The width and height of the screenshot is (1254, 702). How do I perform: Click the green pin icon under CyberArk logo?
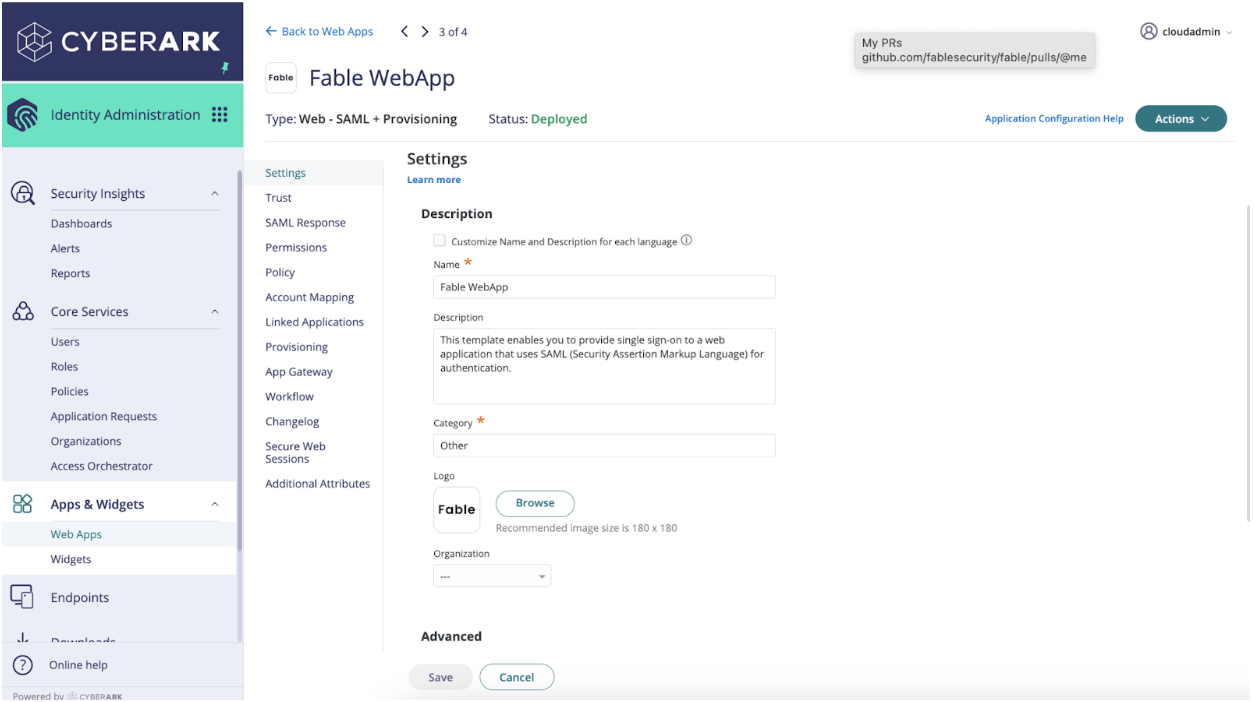(x=225, y=68)
